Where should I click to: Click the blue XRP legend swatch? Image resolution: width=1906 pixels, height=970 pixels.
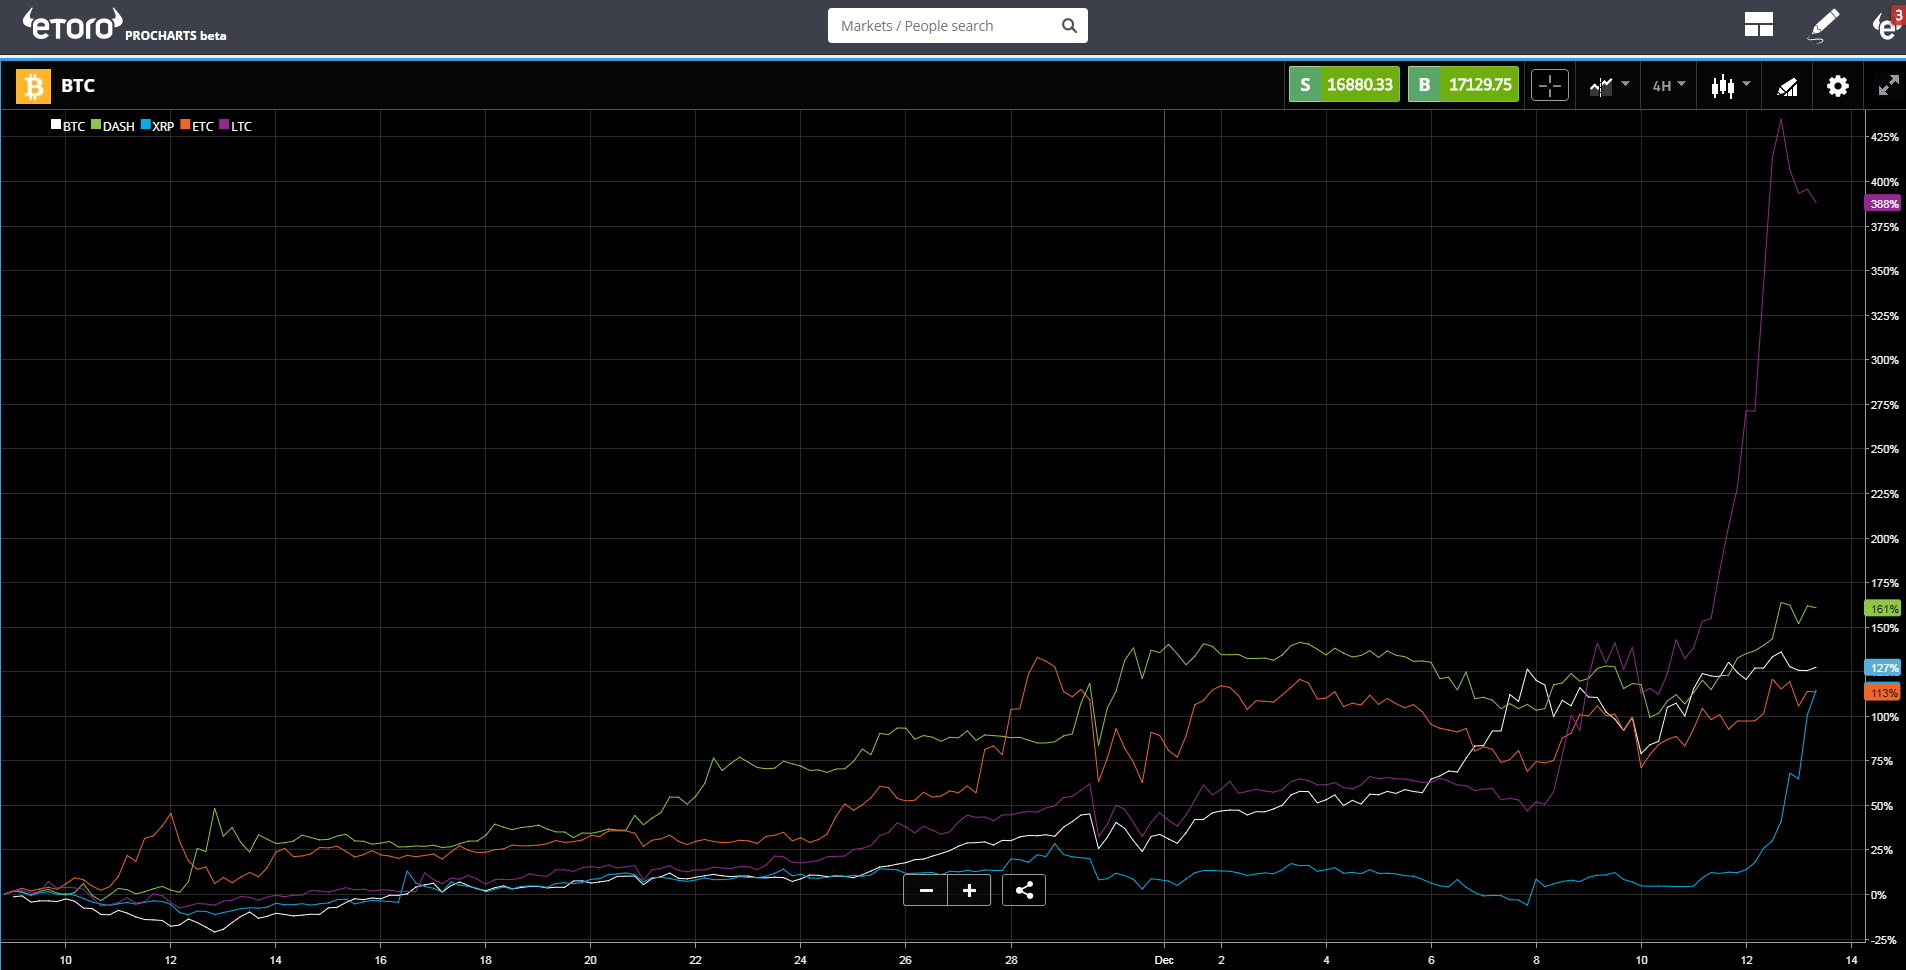click(146, 125)
